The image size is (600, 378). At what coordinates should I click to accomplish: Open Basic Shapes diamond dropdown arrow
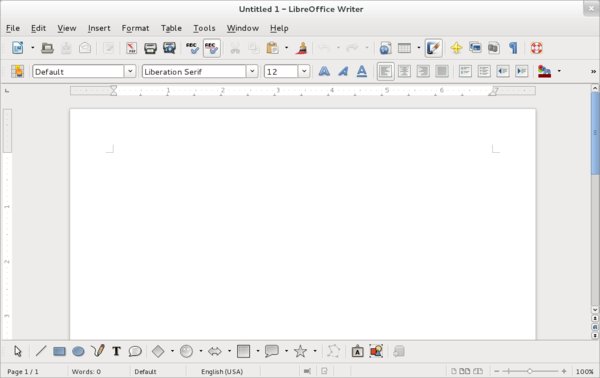click(x=172, y=351)
